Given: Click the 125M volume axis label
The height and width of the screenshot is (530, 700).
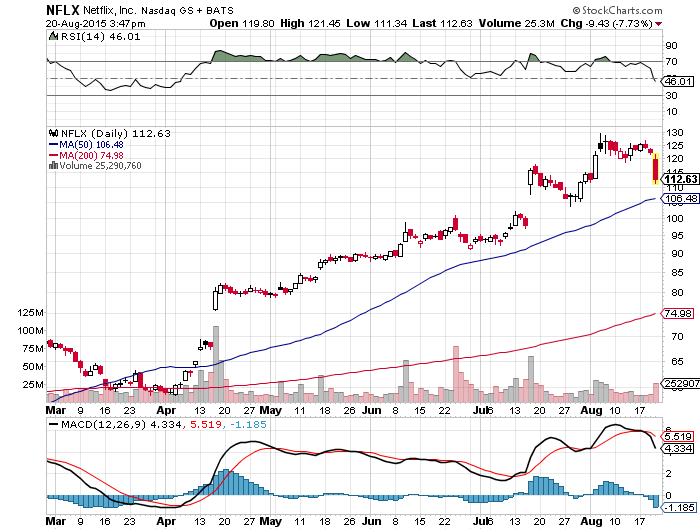Looking at the screenshot, I should click(x=30, y=313).
